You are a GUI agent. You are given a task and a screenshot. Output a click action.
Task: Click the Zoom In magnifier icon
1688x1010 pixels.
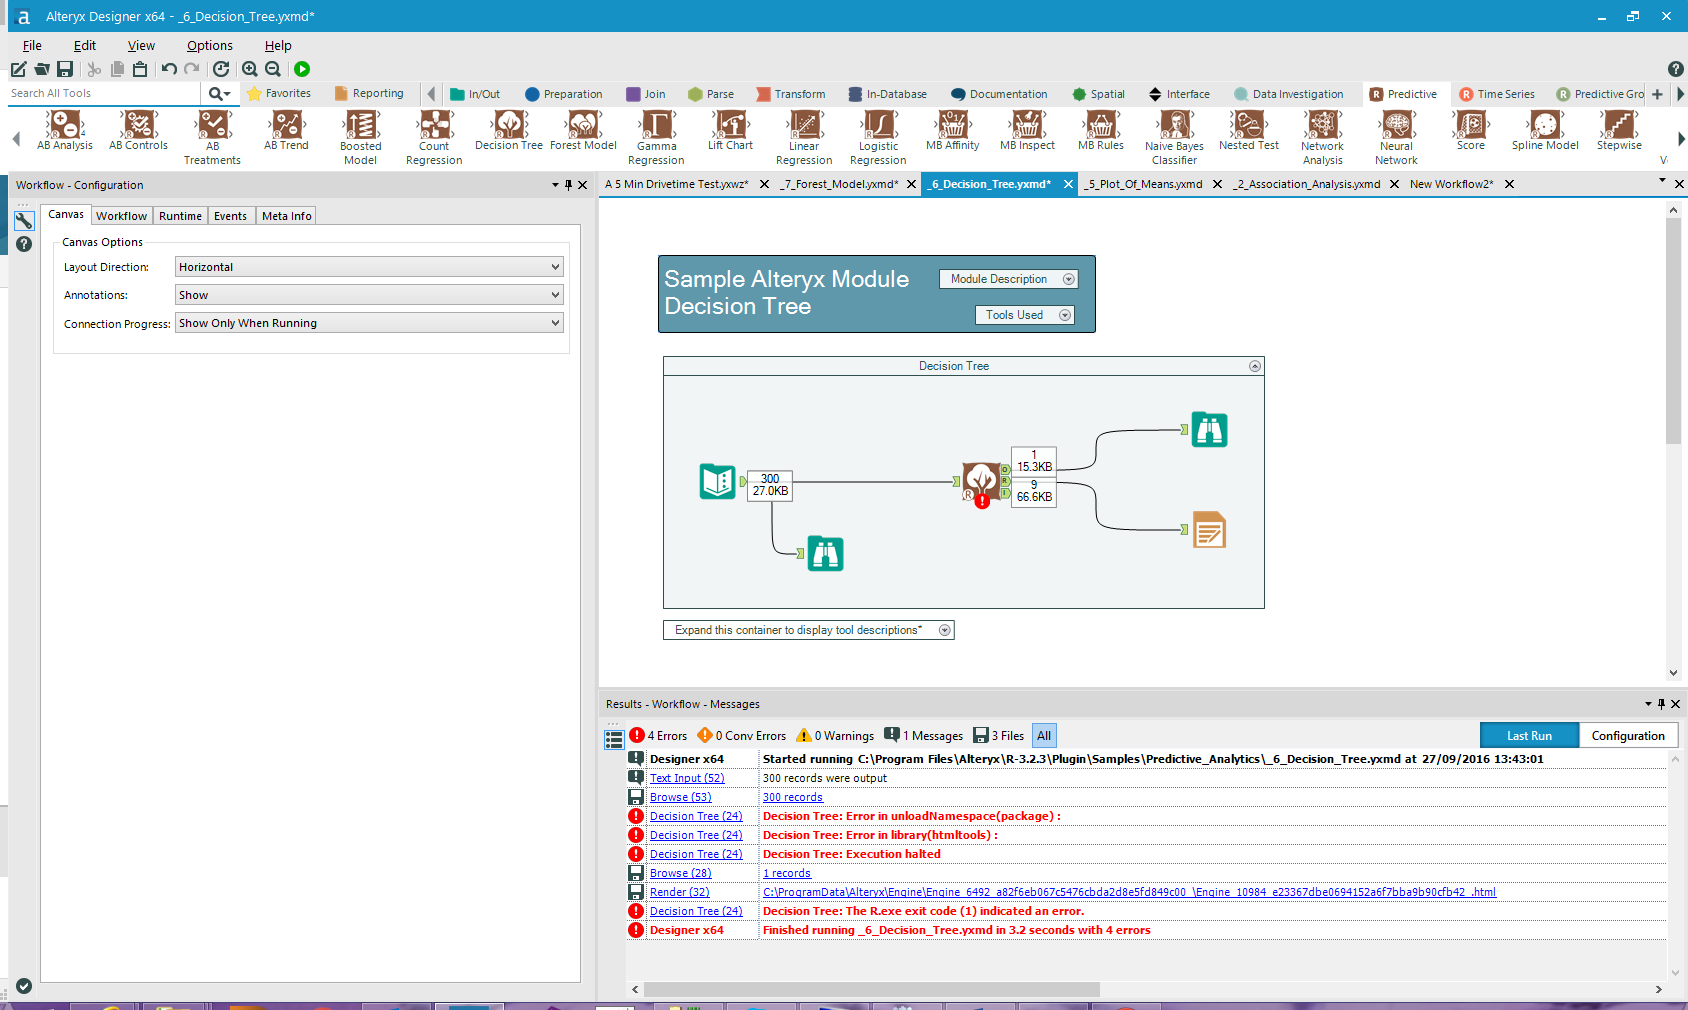click(250, 69)
